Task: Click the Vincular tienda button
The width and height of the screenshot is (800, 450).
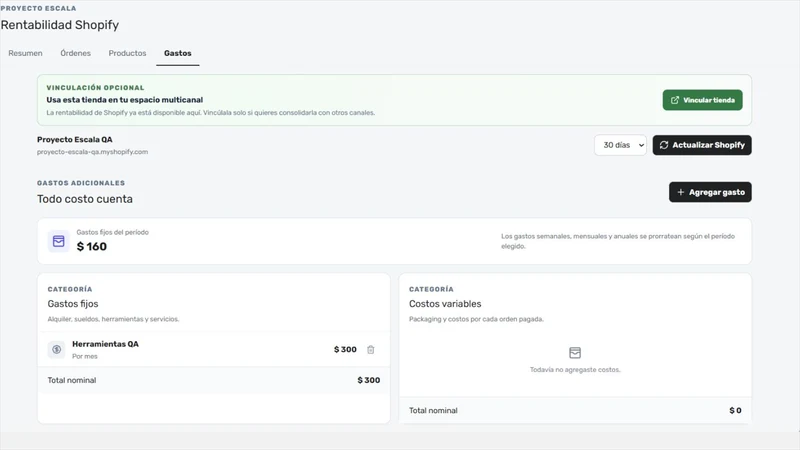Action: [703, 100]
